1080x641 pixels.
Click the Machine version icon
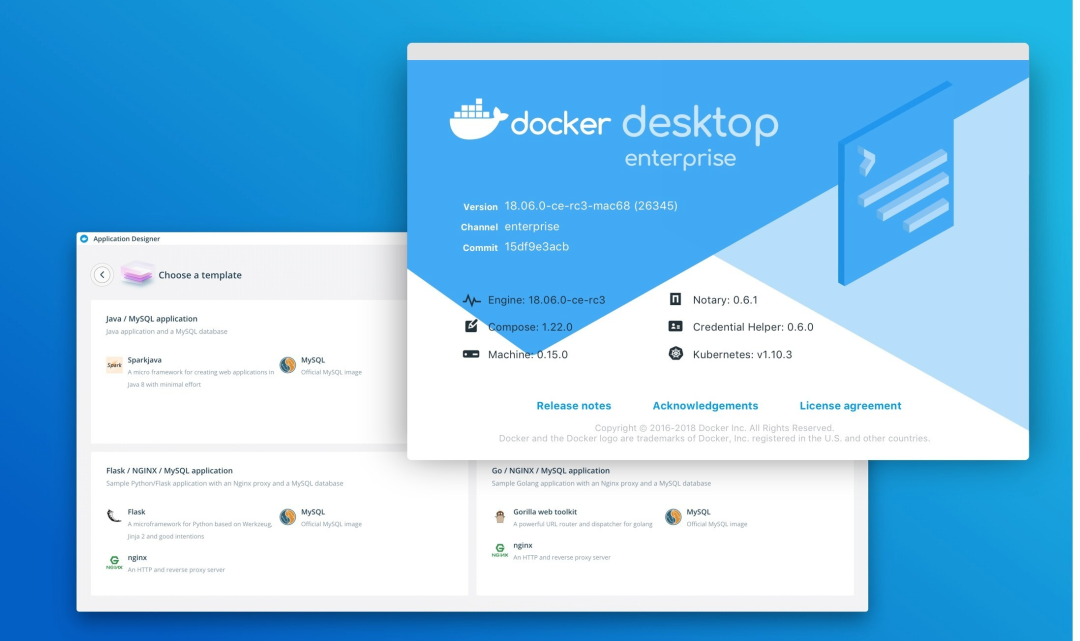[x=471, y=354]
